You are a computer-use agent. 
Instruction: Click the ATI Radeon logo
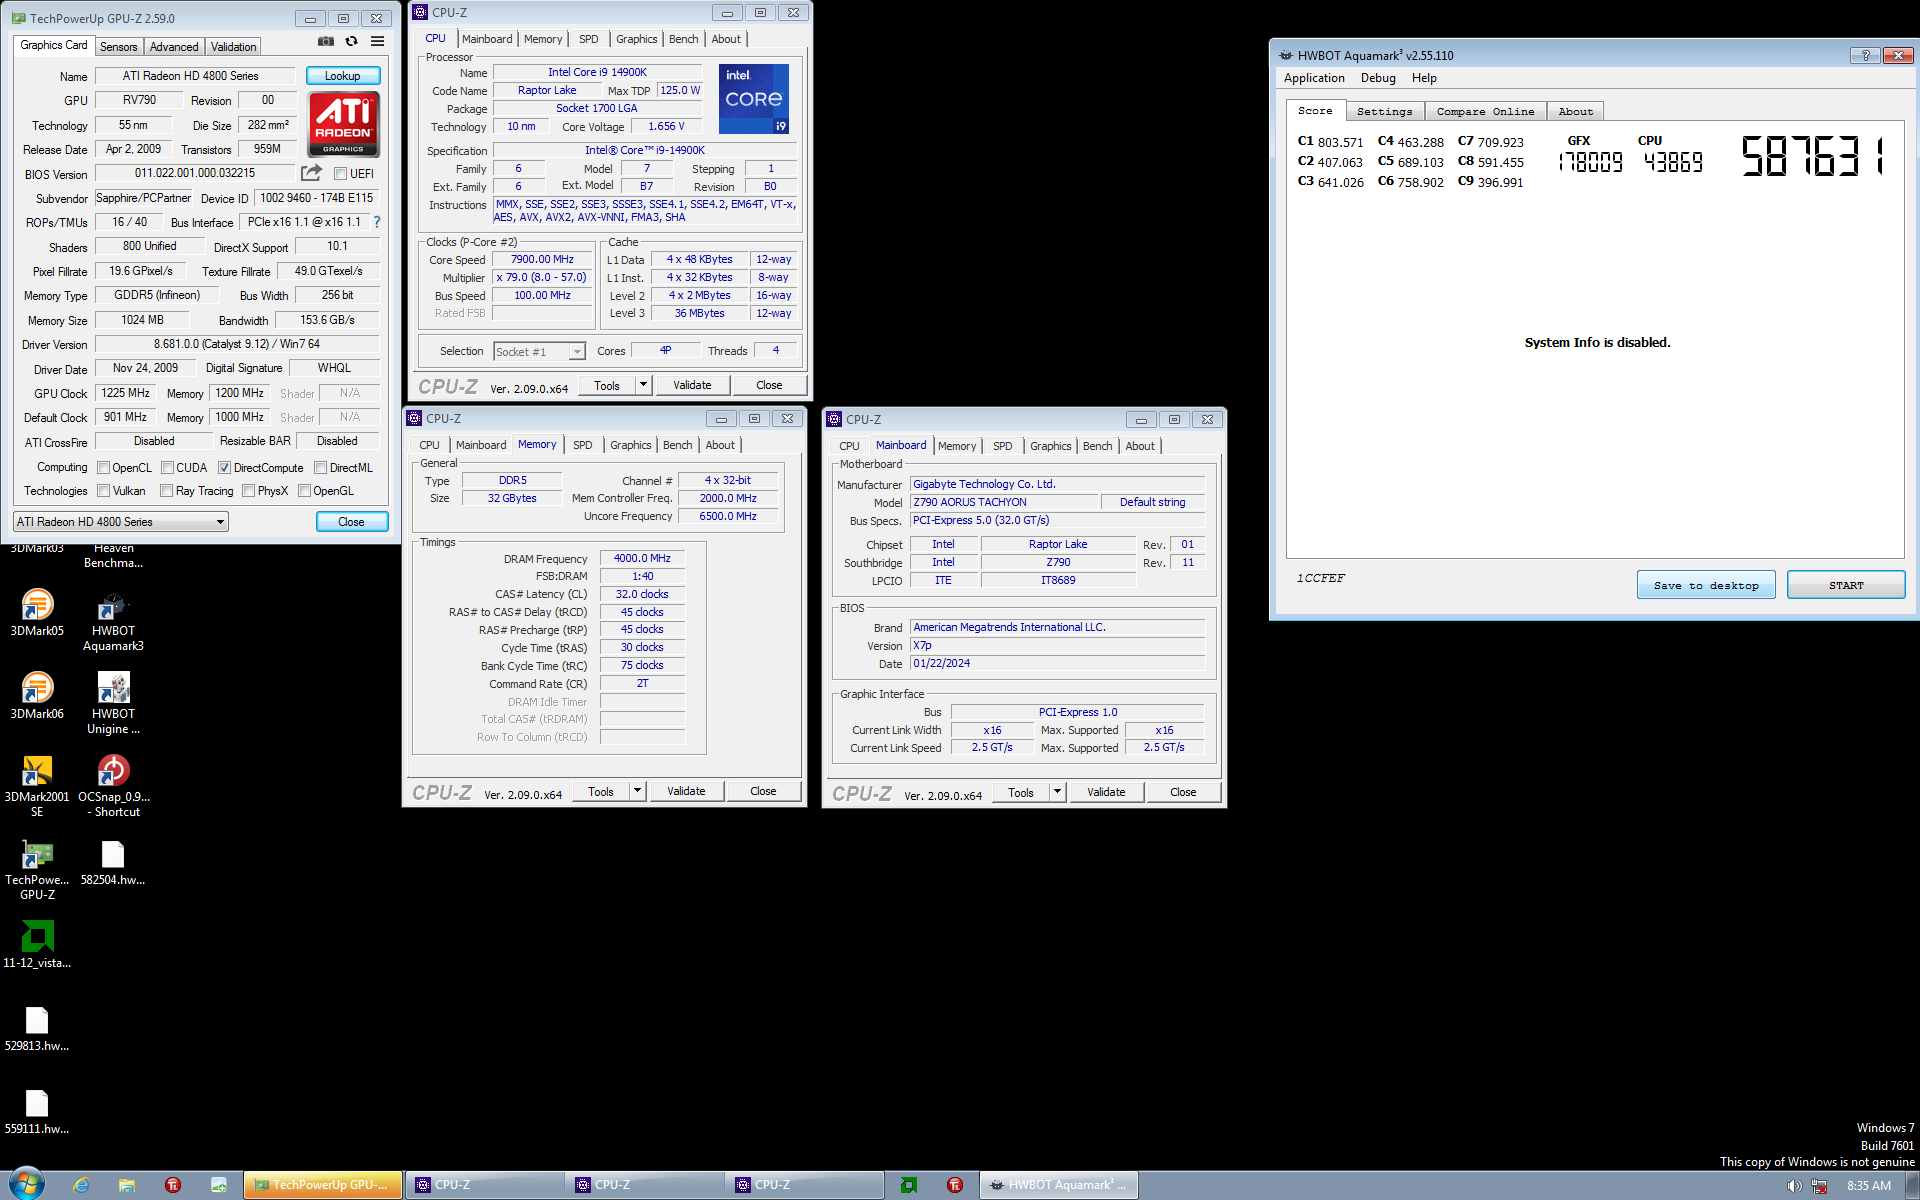coord(344,124)
